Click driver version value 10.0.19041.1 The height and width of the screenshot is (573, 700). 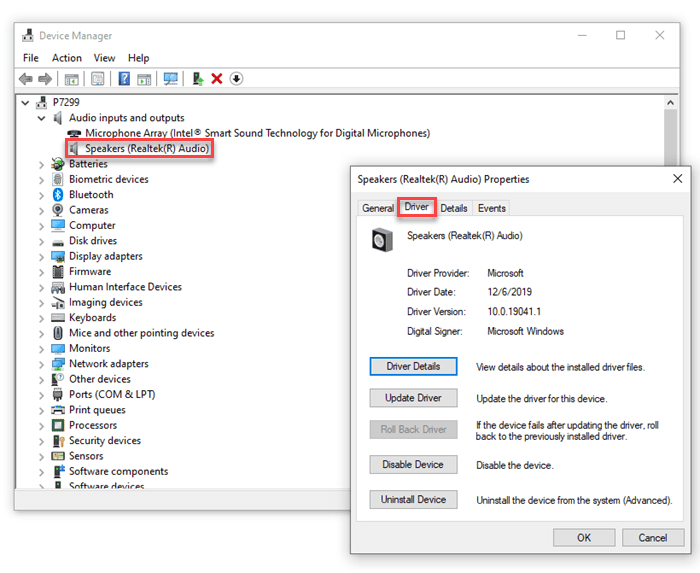click(514, 311)
